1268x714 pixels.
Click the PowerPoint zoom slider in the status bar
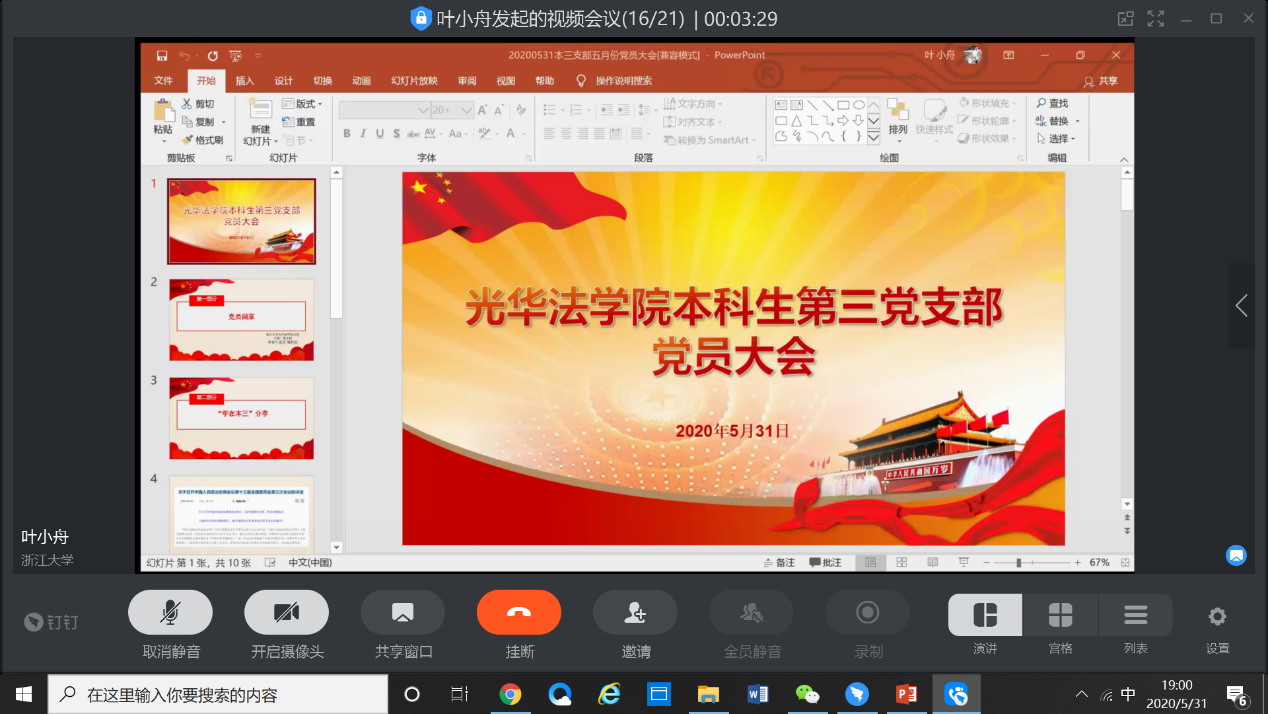[x=1020, y=563]
